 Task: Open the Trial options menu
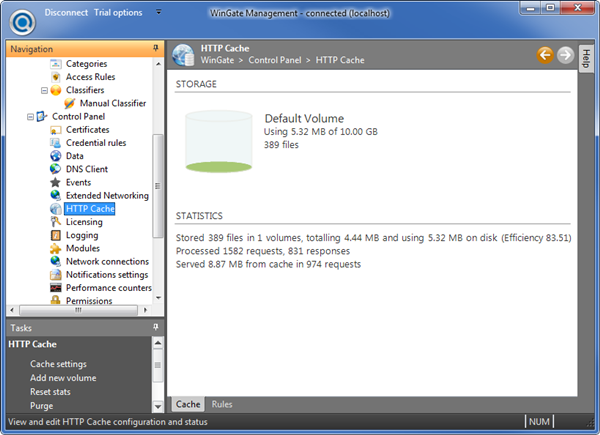coord(117,13)
